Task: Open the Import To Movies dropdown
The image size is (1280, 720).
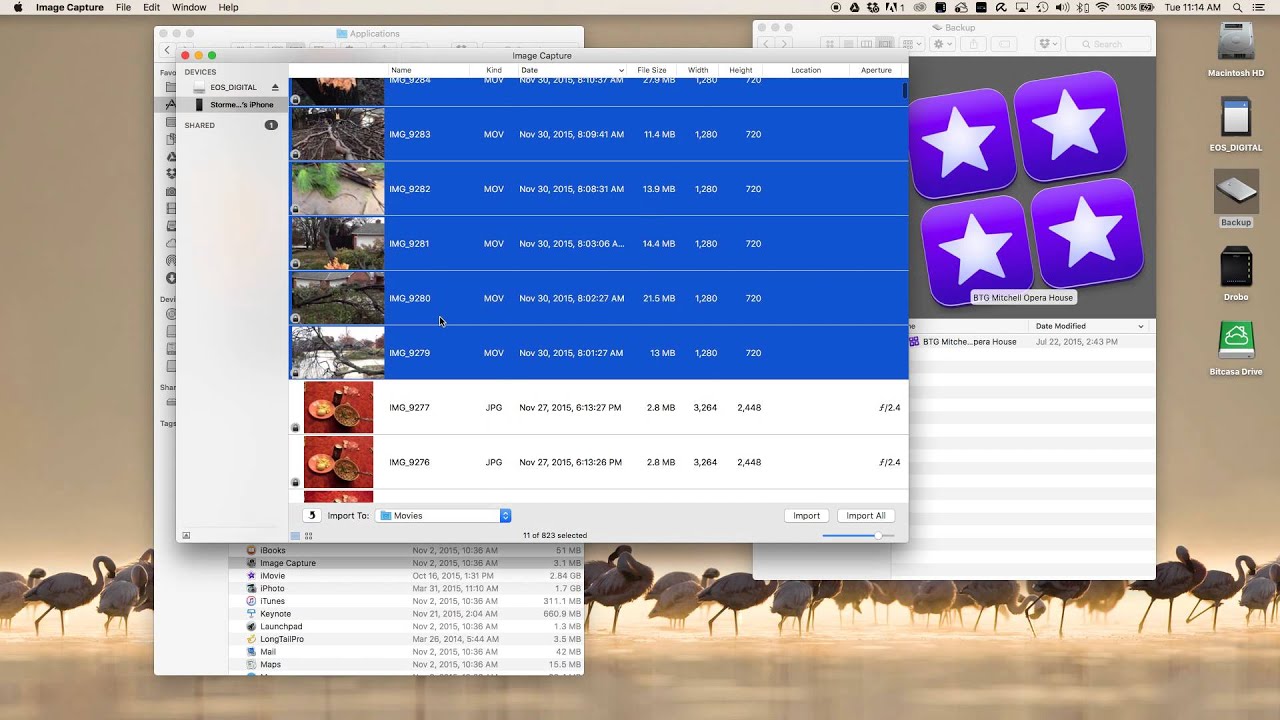Action: point(444,516)
